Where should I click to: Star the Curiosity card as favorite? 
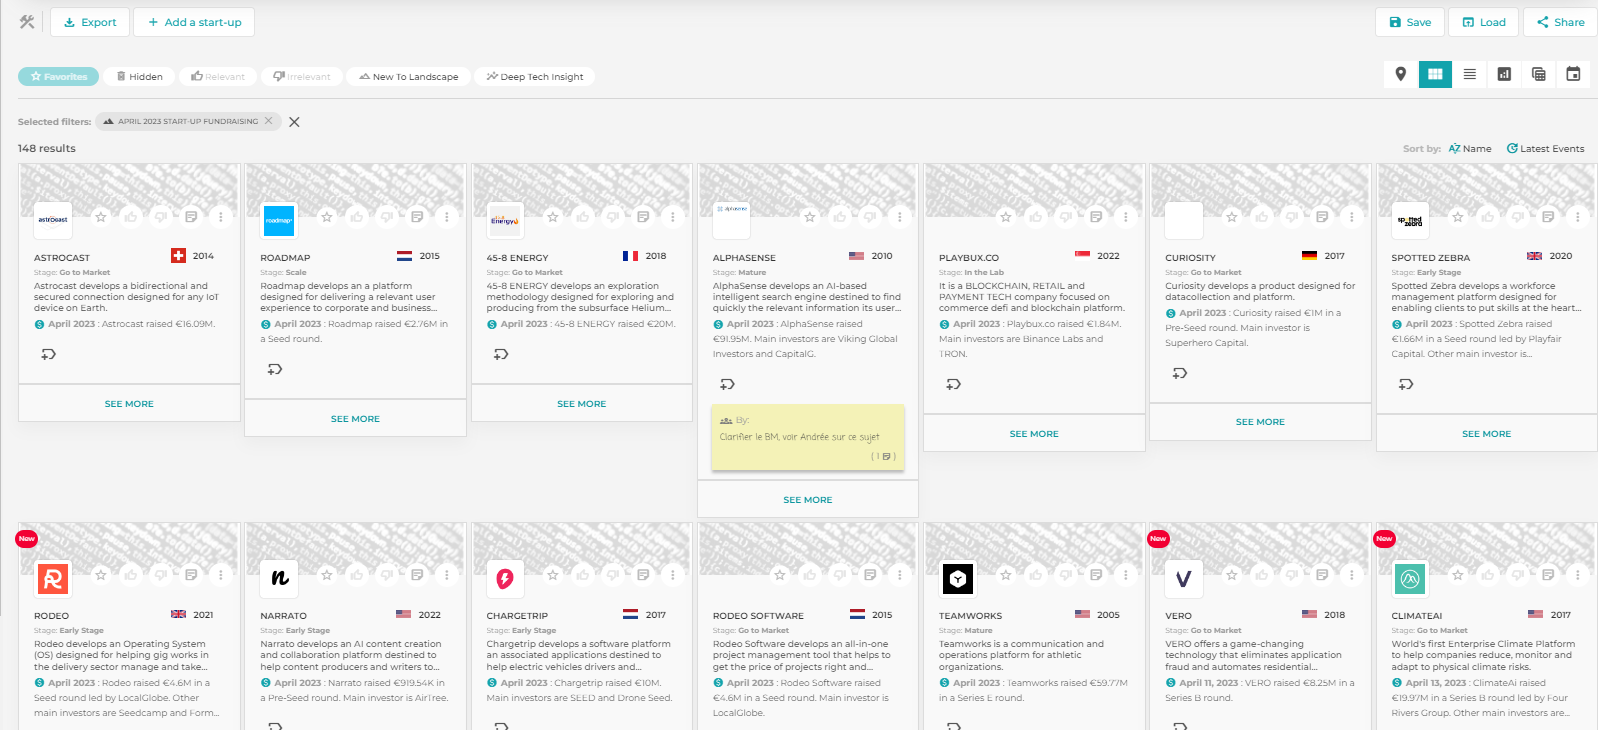[x=1232, y=217]
